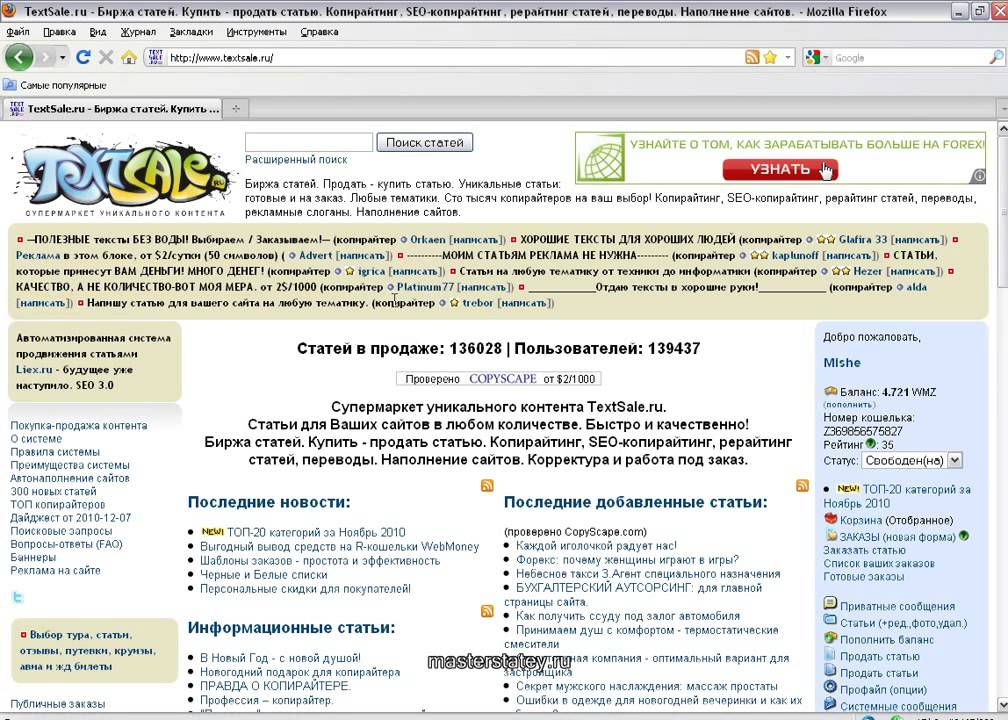
Task: Click the wallet icon beside Баланс
Action: pos(831,390)
